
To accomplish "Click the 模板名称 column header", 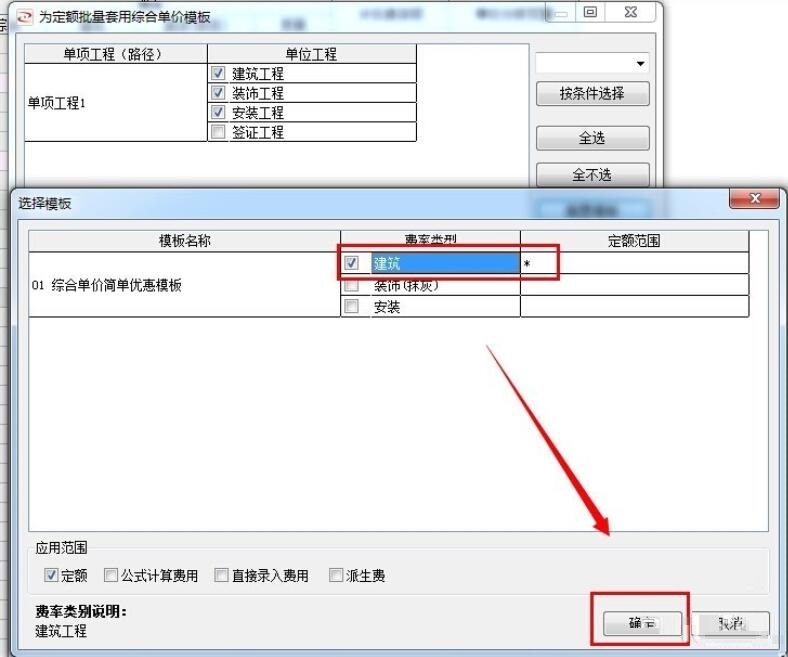I will (x=184, y=241).
